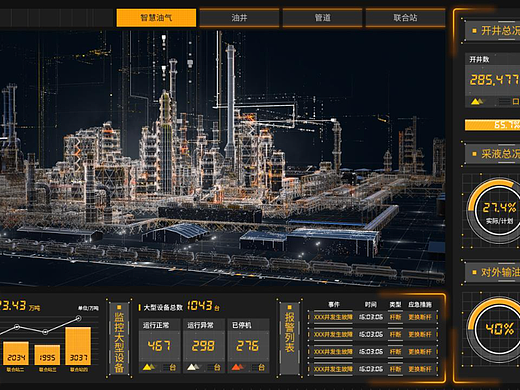
Task: Click the square bullet icon beside 采液总况
Action: tap(474, 154)
